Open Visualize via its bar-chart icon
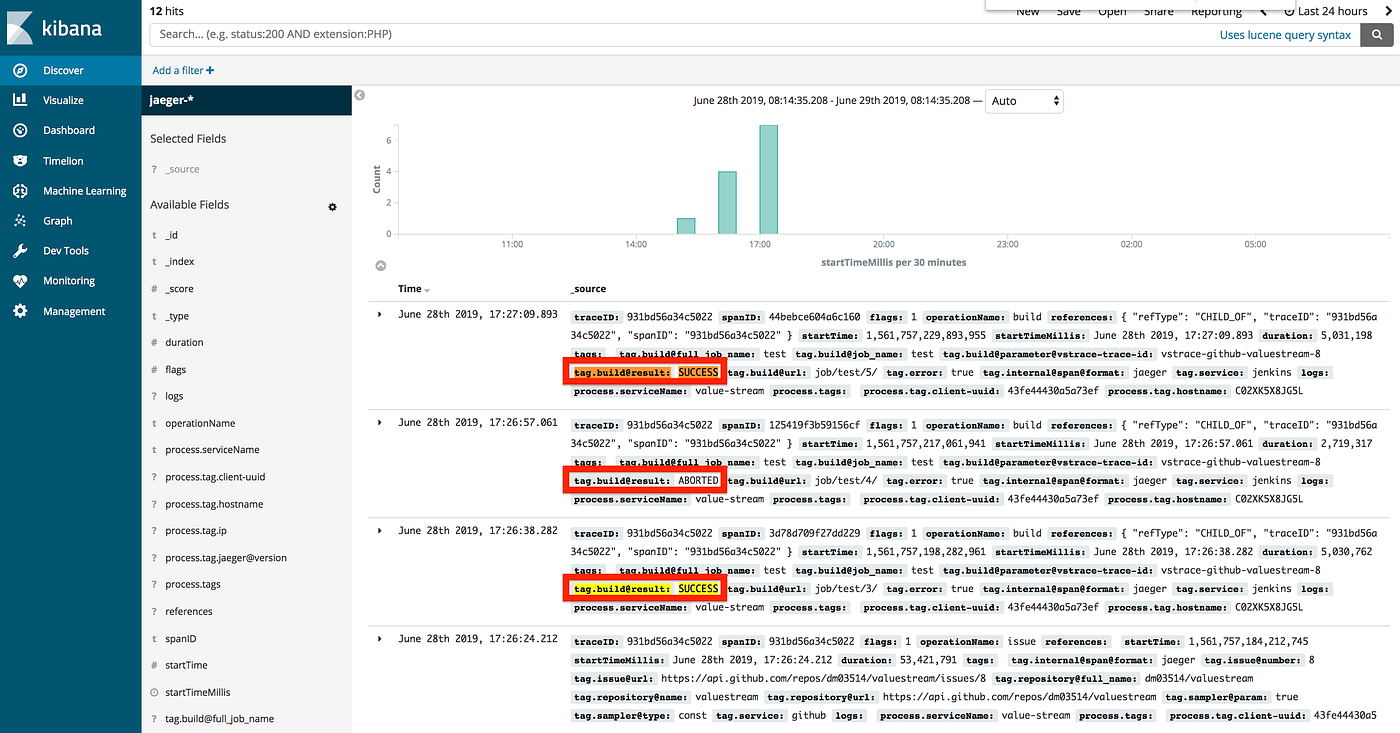Viewport: 1400px width, 733px height. (x=20, y=100)
